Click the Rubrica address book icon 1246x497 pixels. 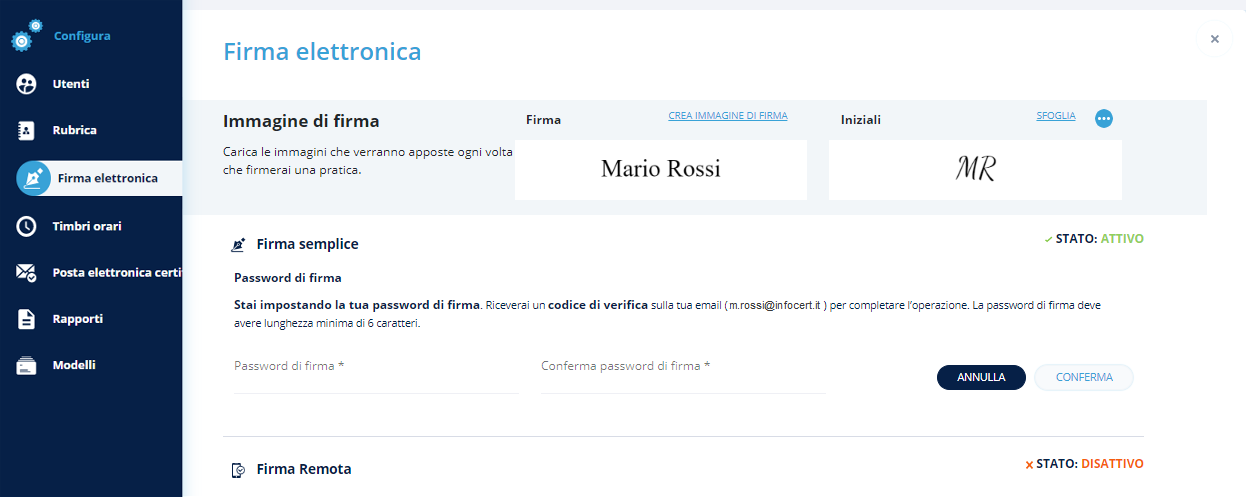27,130
